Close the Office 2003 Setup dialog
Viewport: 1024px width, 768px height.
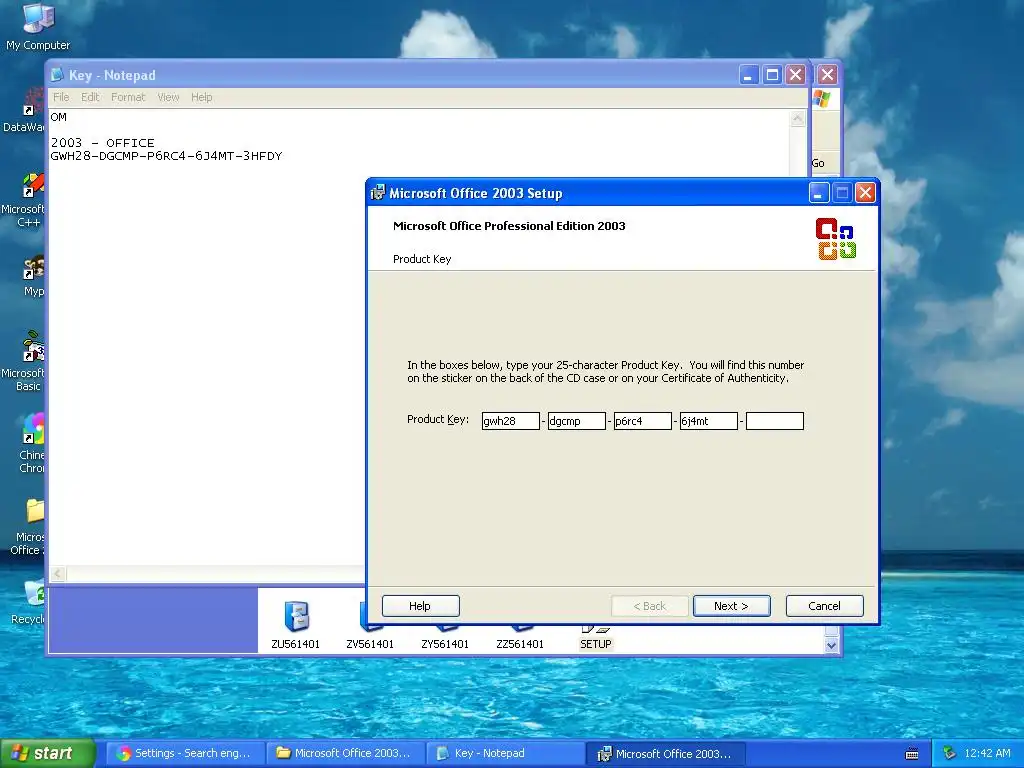point(865,193)
